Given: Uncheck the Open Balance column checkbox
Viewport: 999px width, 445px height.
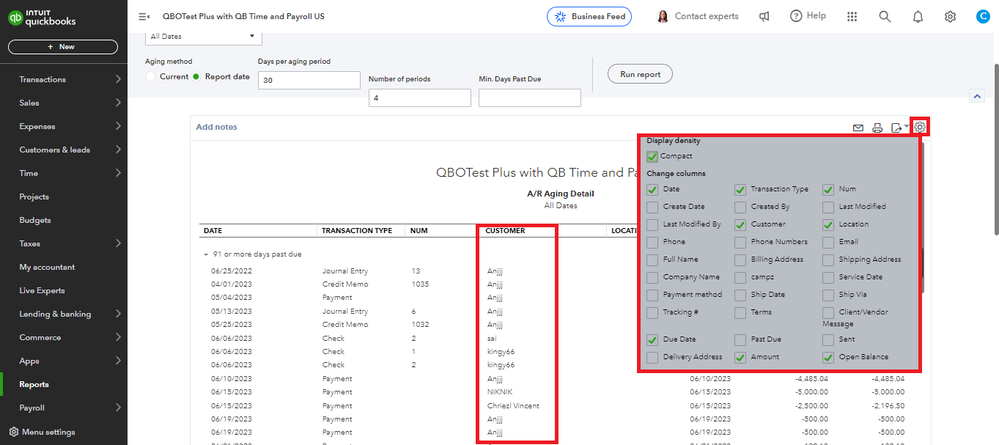Looking at the screenshot, I should pyautogui.click(x=828, y=358).
